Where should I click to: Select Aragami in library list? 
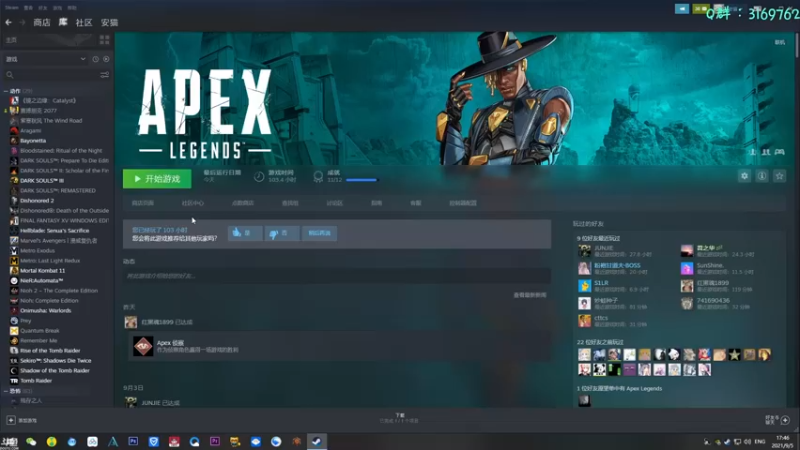click(31, 131)
